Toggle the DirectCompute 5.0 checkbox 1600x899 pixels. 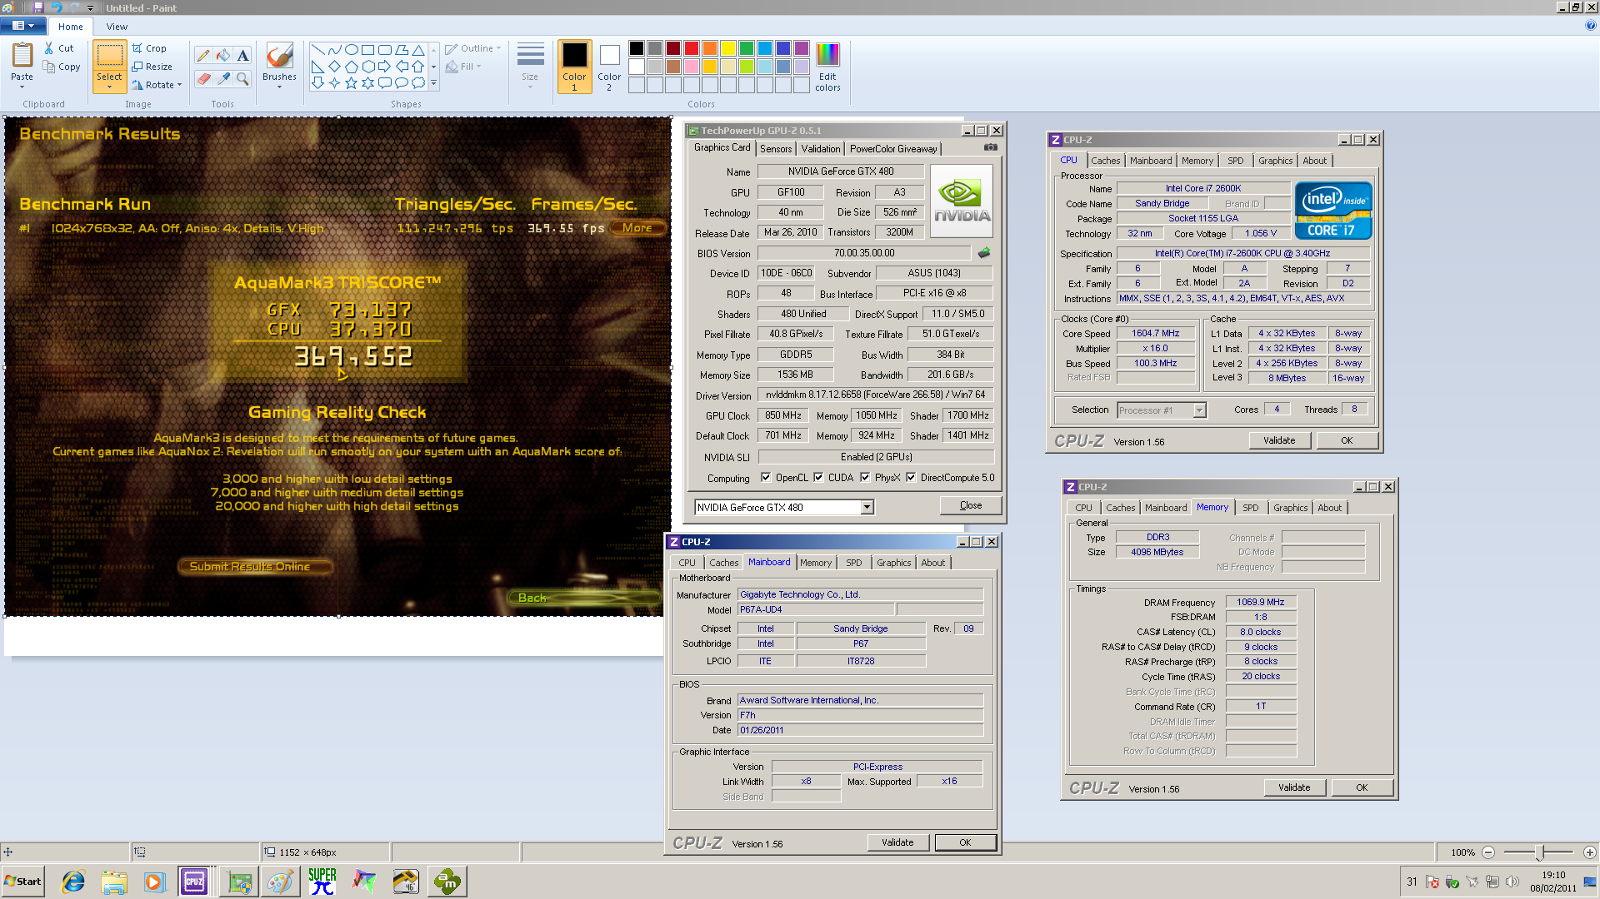(911, 477)
